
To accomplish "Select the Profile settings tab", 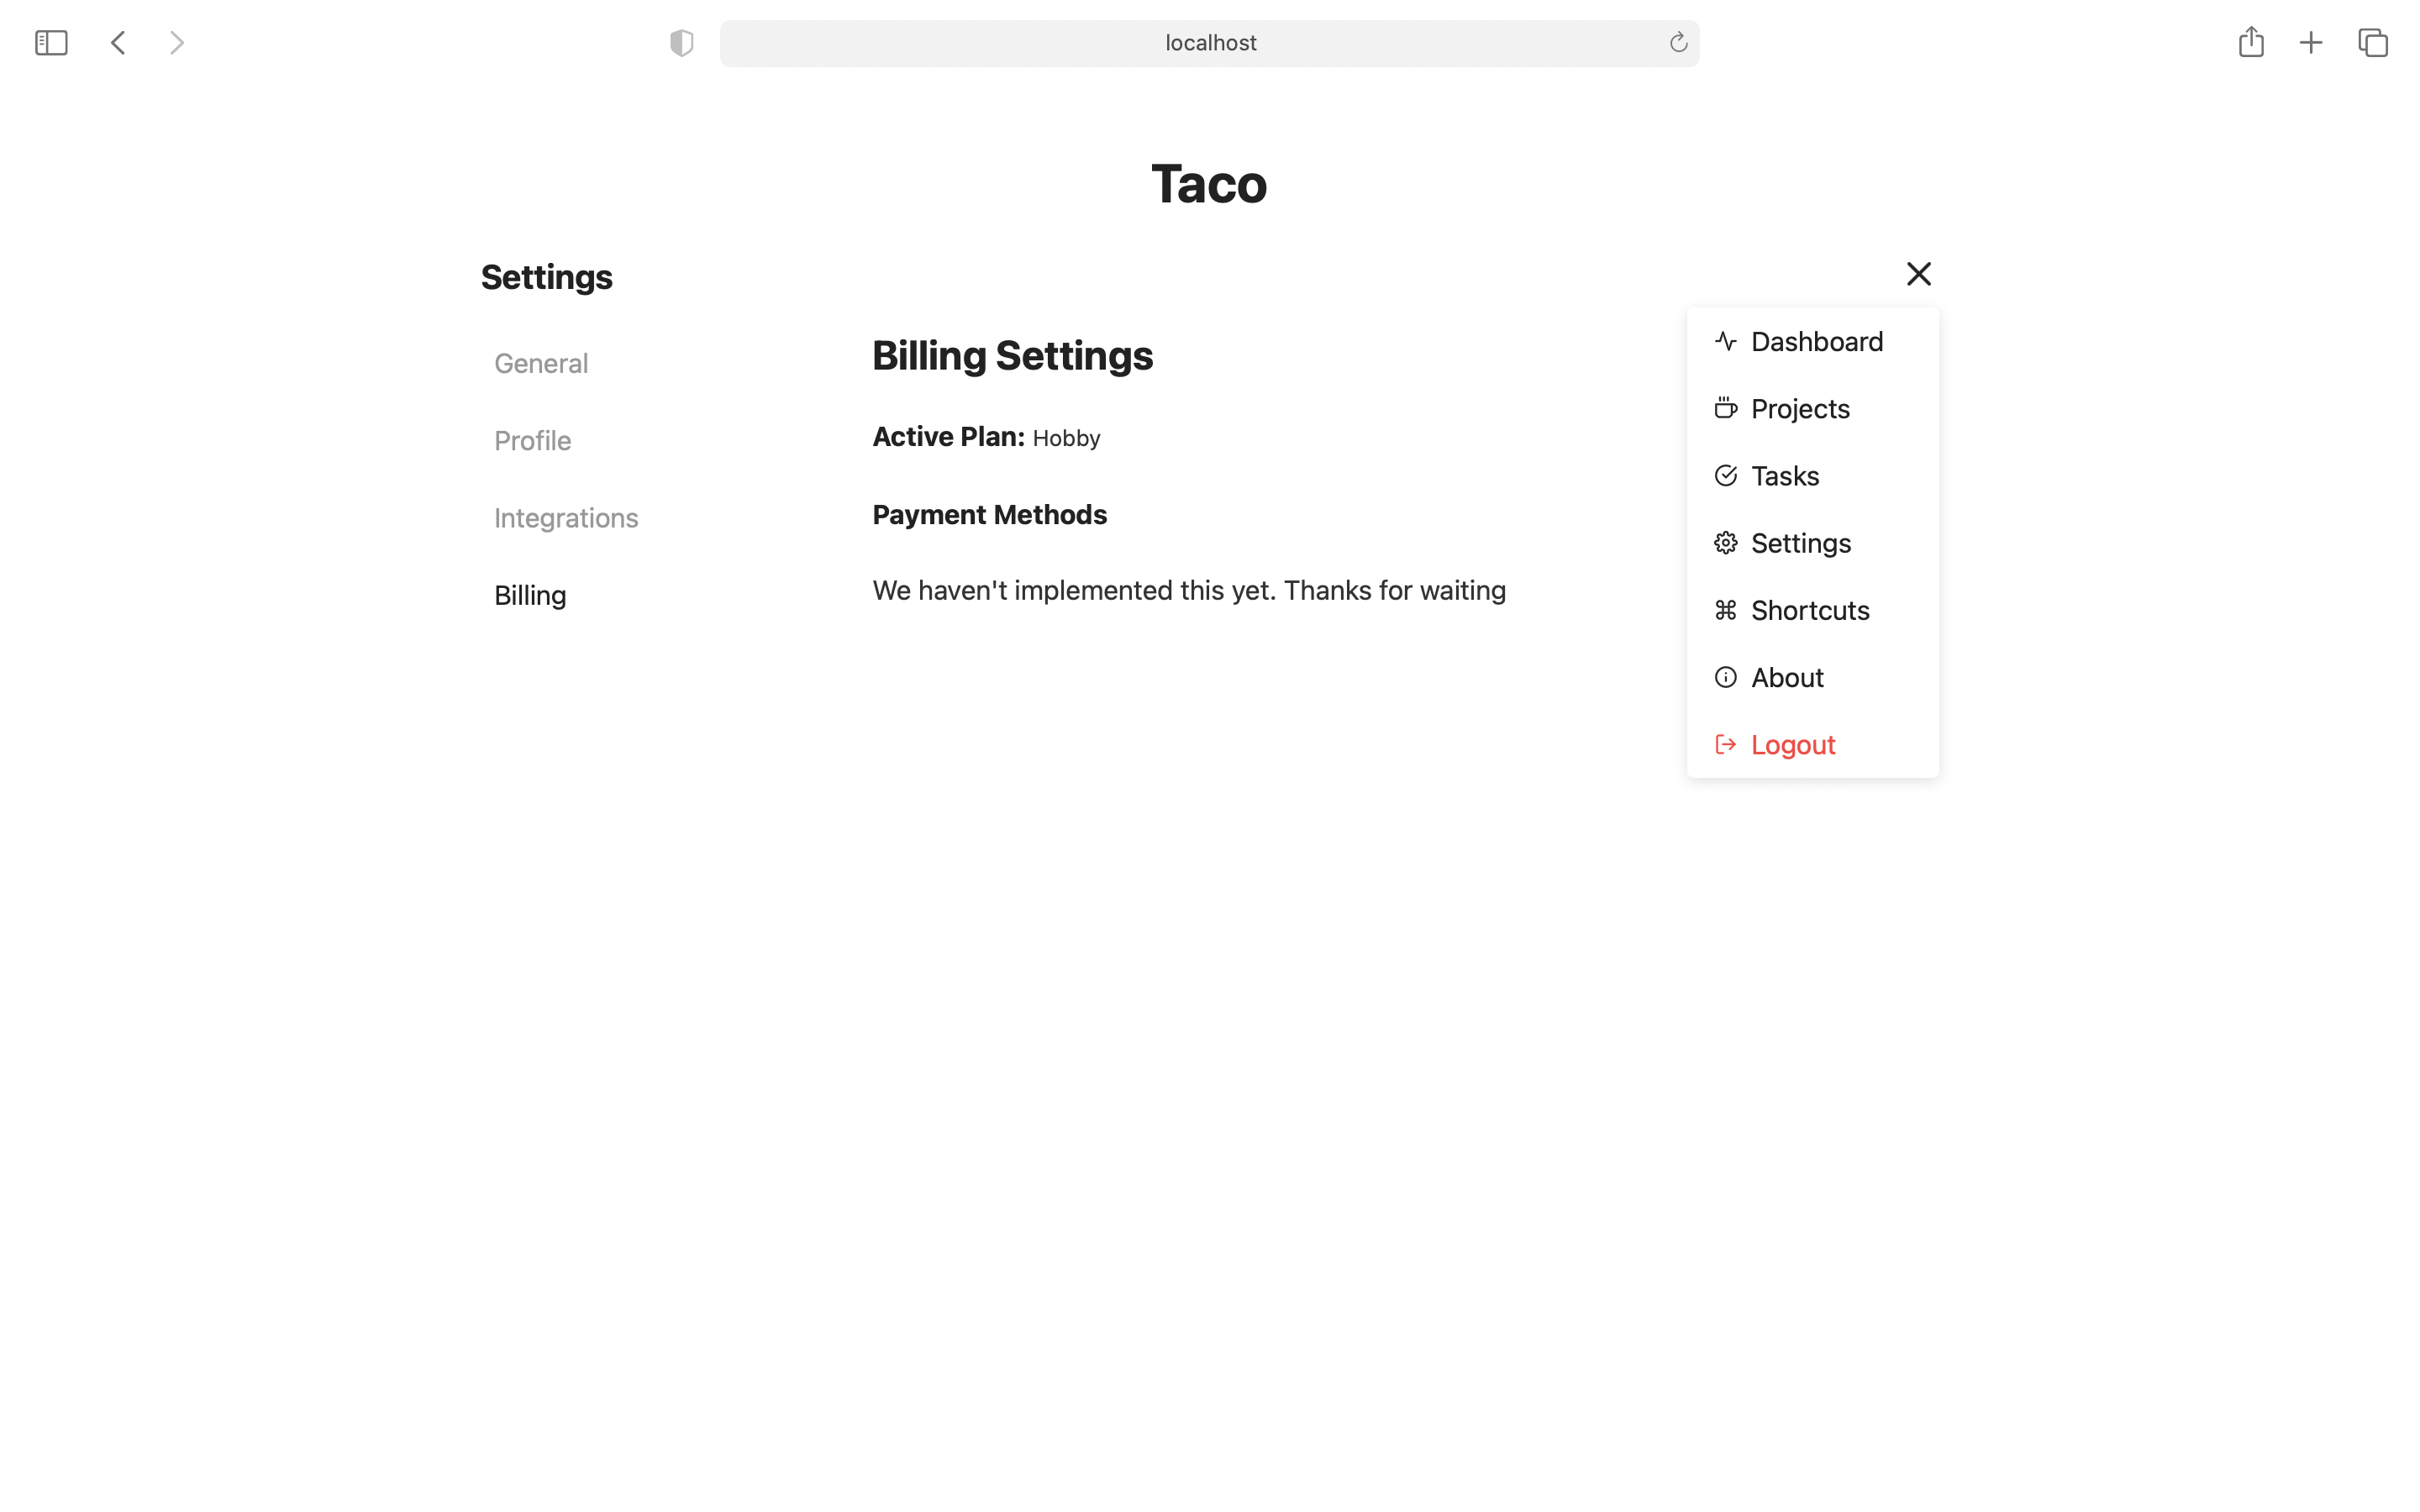I will [x=531, y=441].
